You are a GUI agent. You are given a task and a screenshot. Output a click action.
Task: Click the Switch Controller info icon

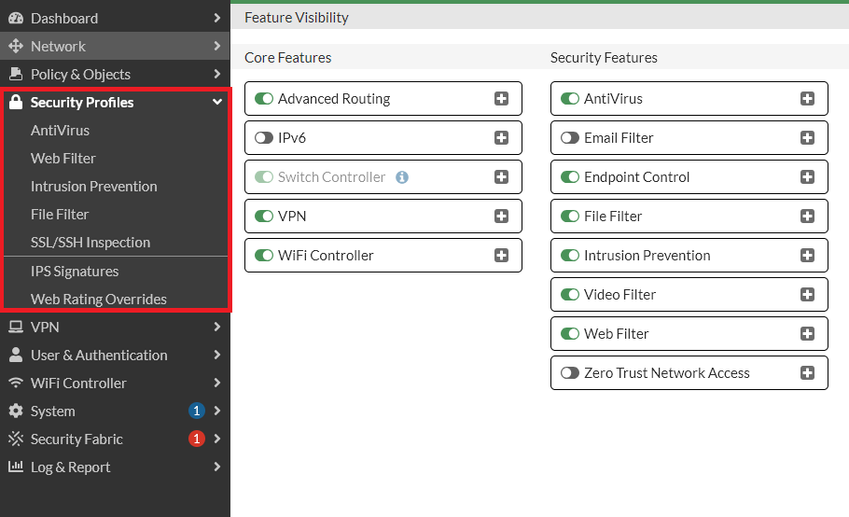[x=402, y=177]
